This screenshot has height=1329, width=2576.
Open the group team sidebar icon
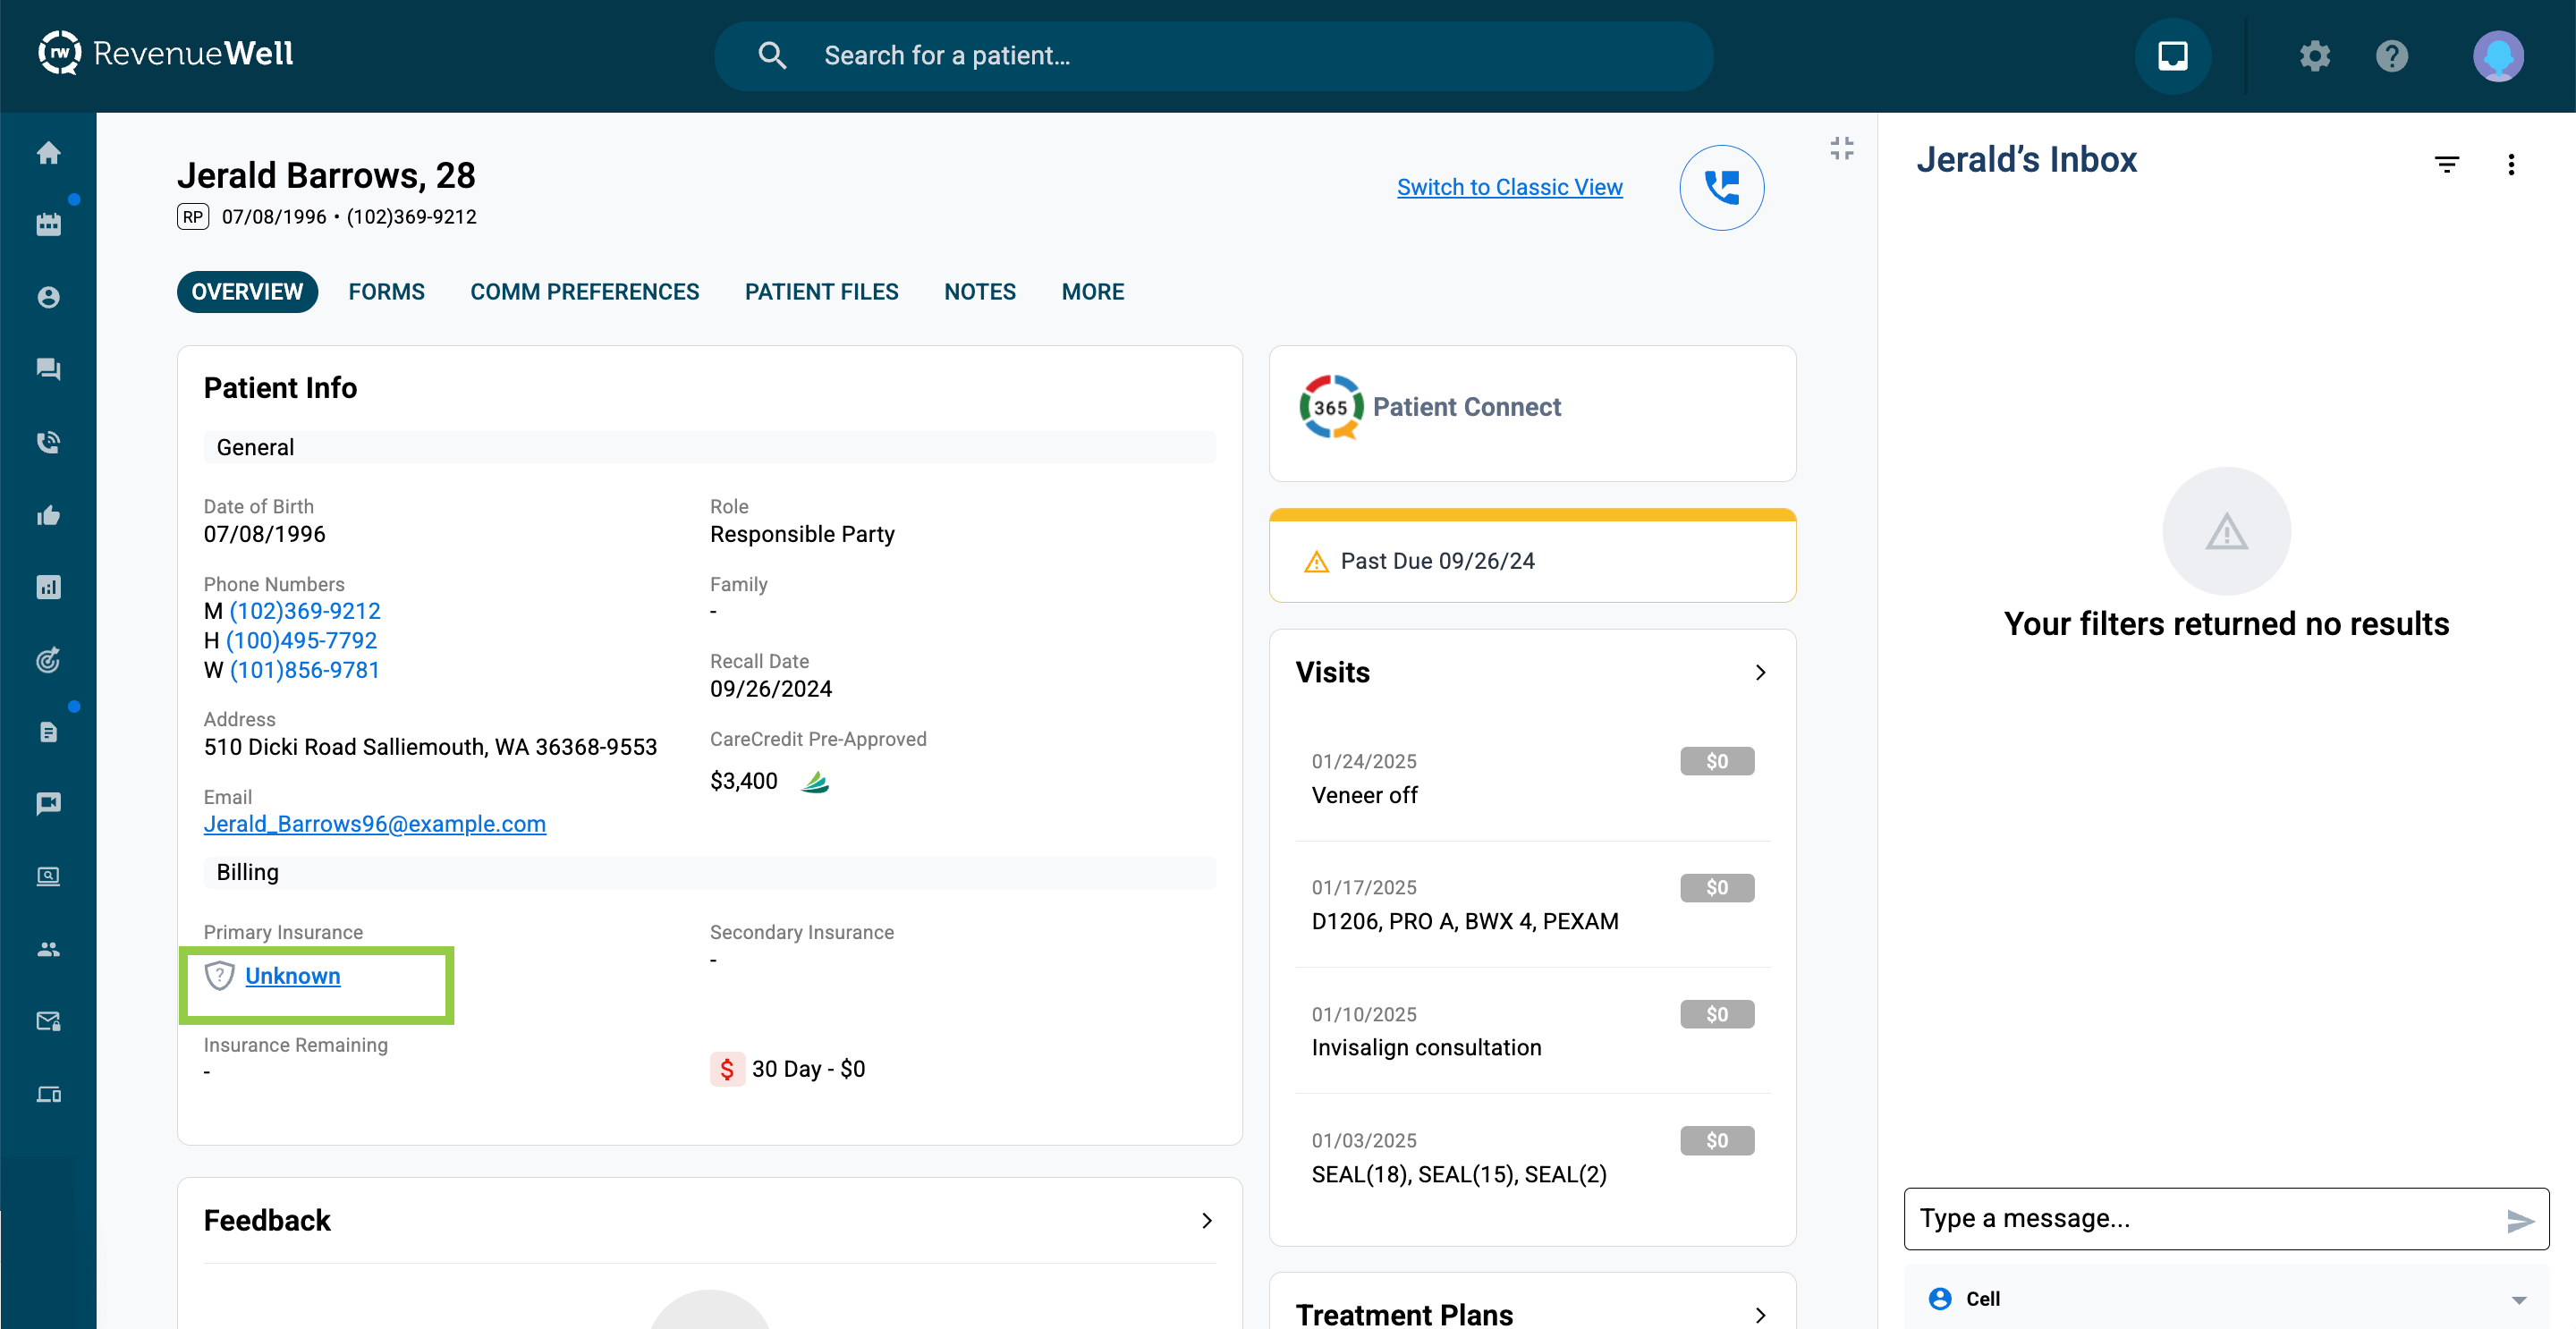pos(48,949)
